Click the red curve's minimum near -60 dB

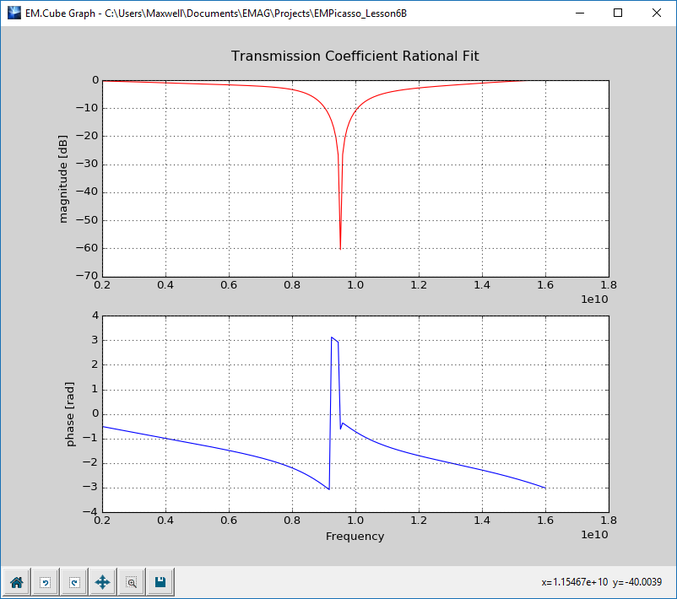point(340,248)
